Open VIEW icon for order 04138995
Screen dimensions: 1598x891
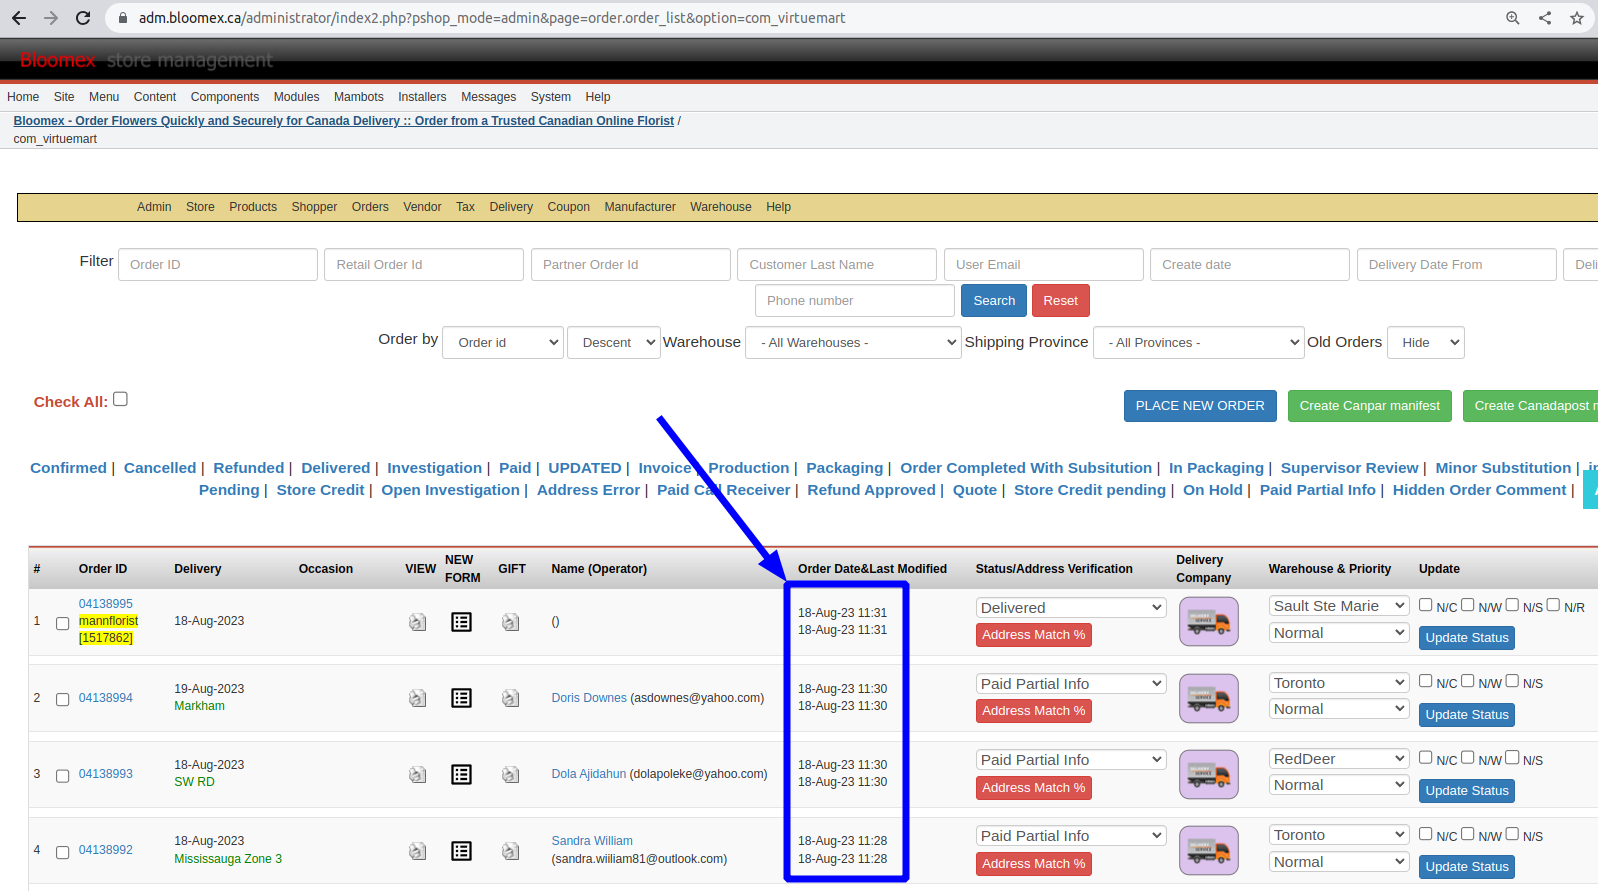coord(418,622)
